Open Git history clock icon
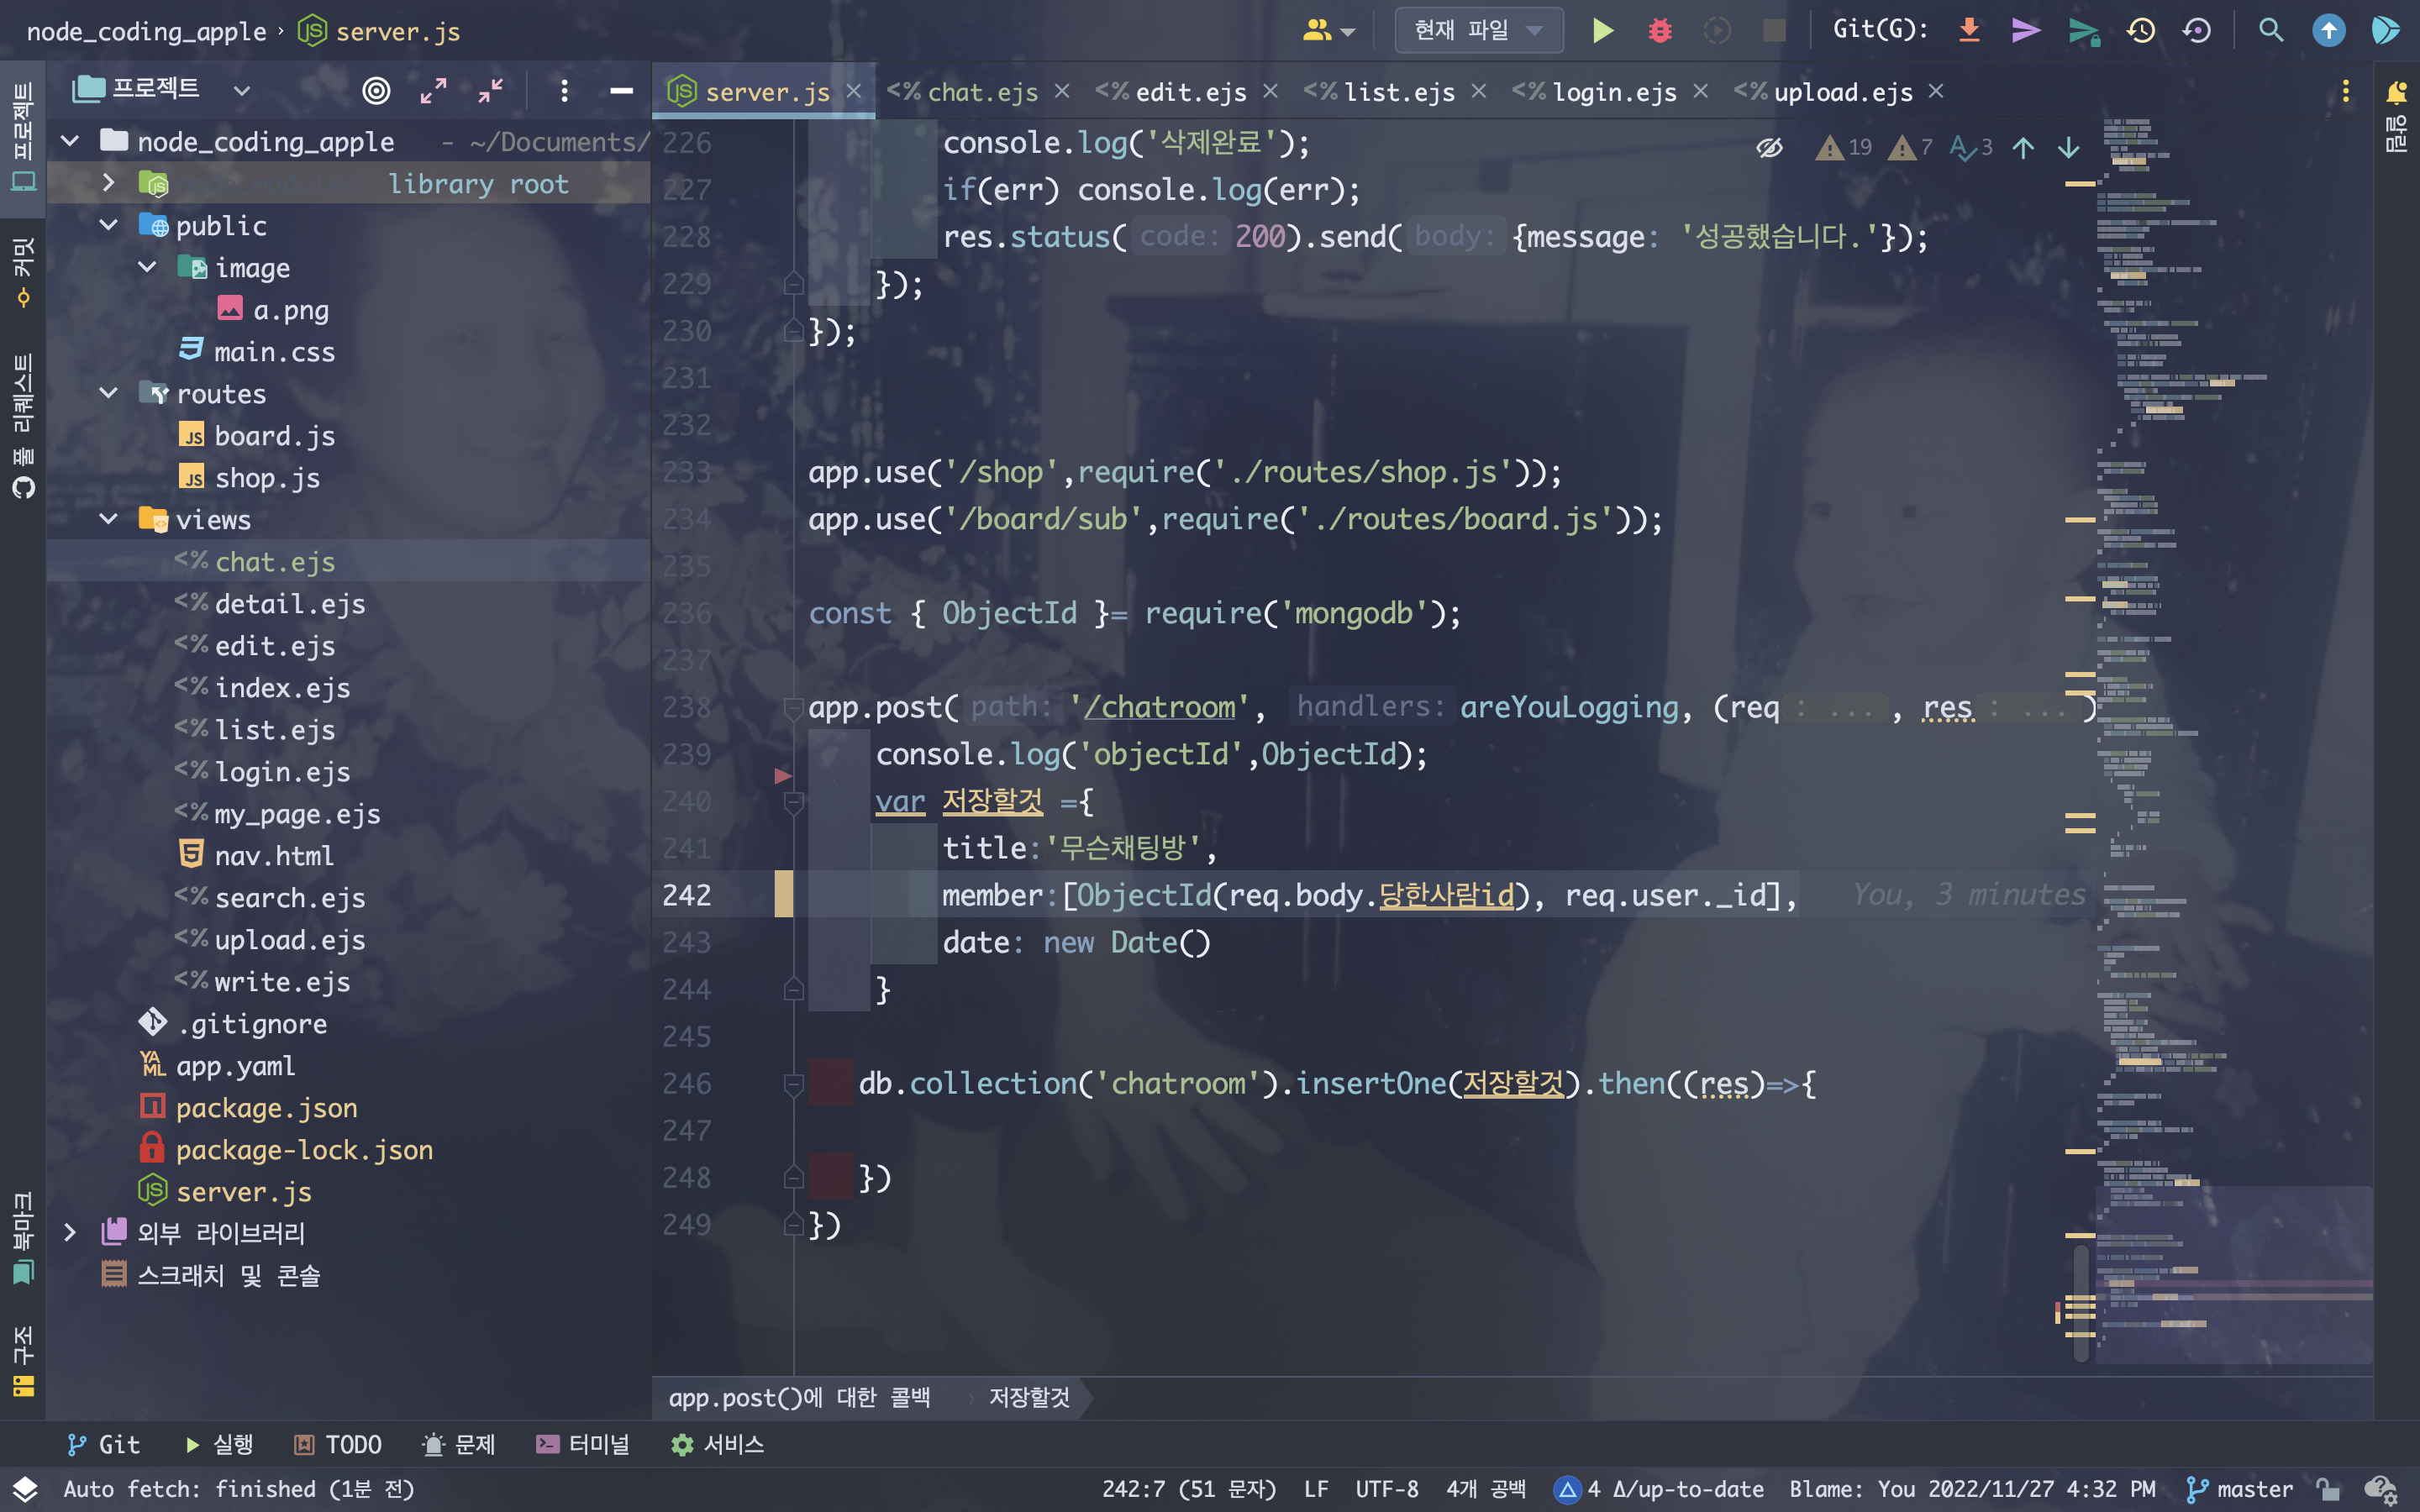Viewport: 2420px width, 1512px height. click(2141, 30)
